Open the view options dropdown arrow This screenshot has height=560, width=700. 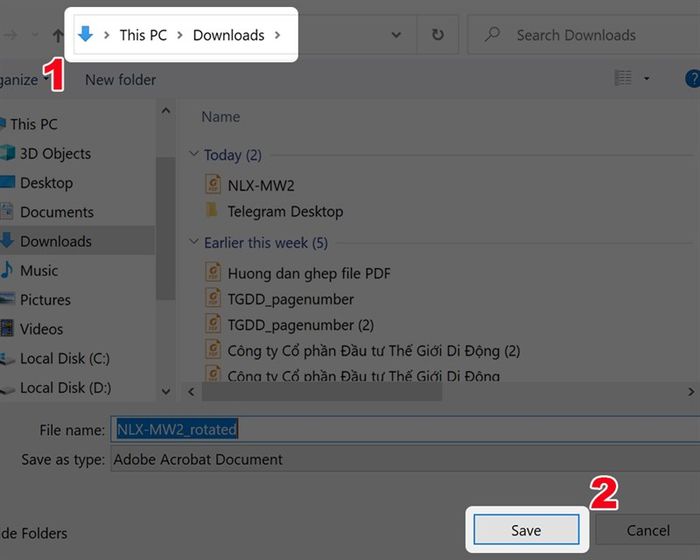[x=647, y=78]
